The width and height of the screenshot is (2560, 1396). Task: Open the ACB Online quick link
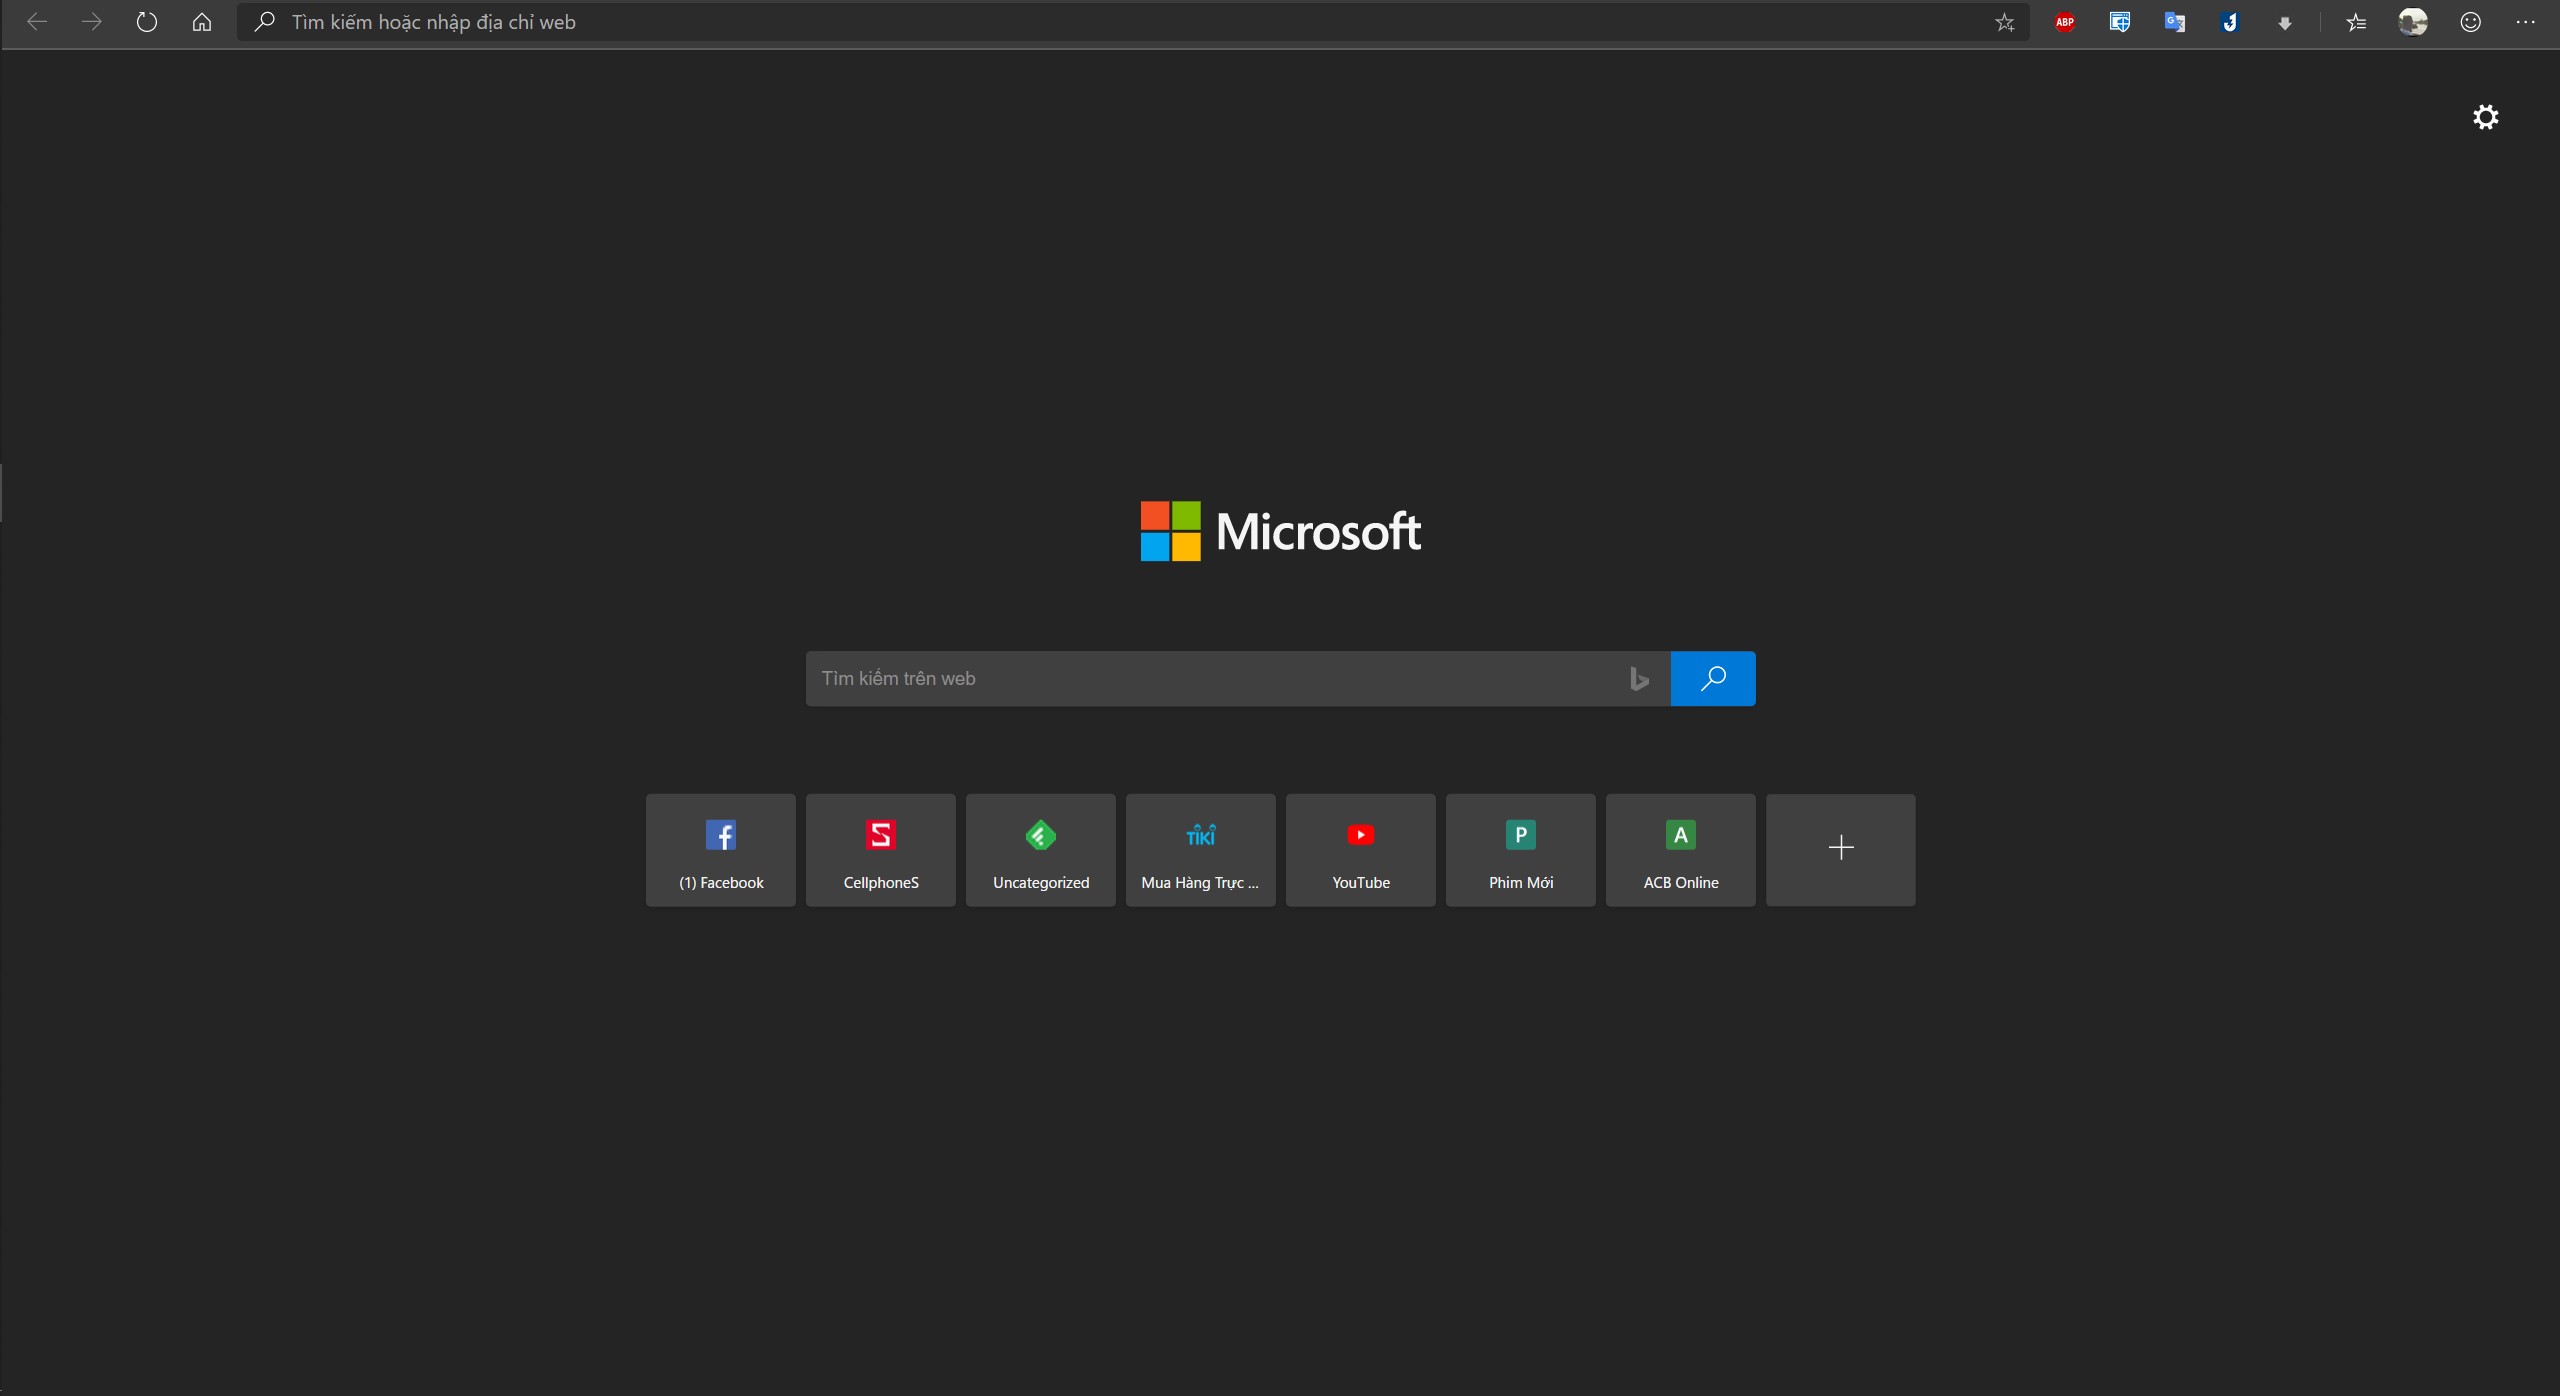[1681, 851]
